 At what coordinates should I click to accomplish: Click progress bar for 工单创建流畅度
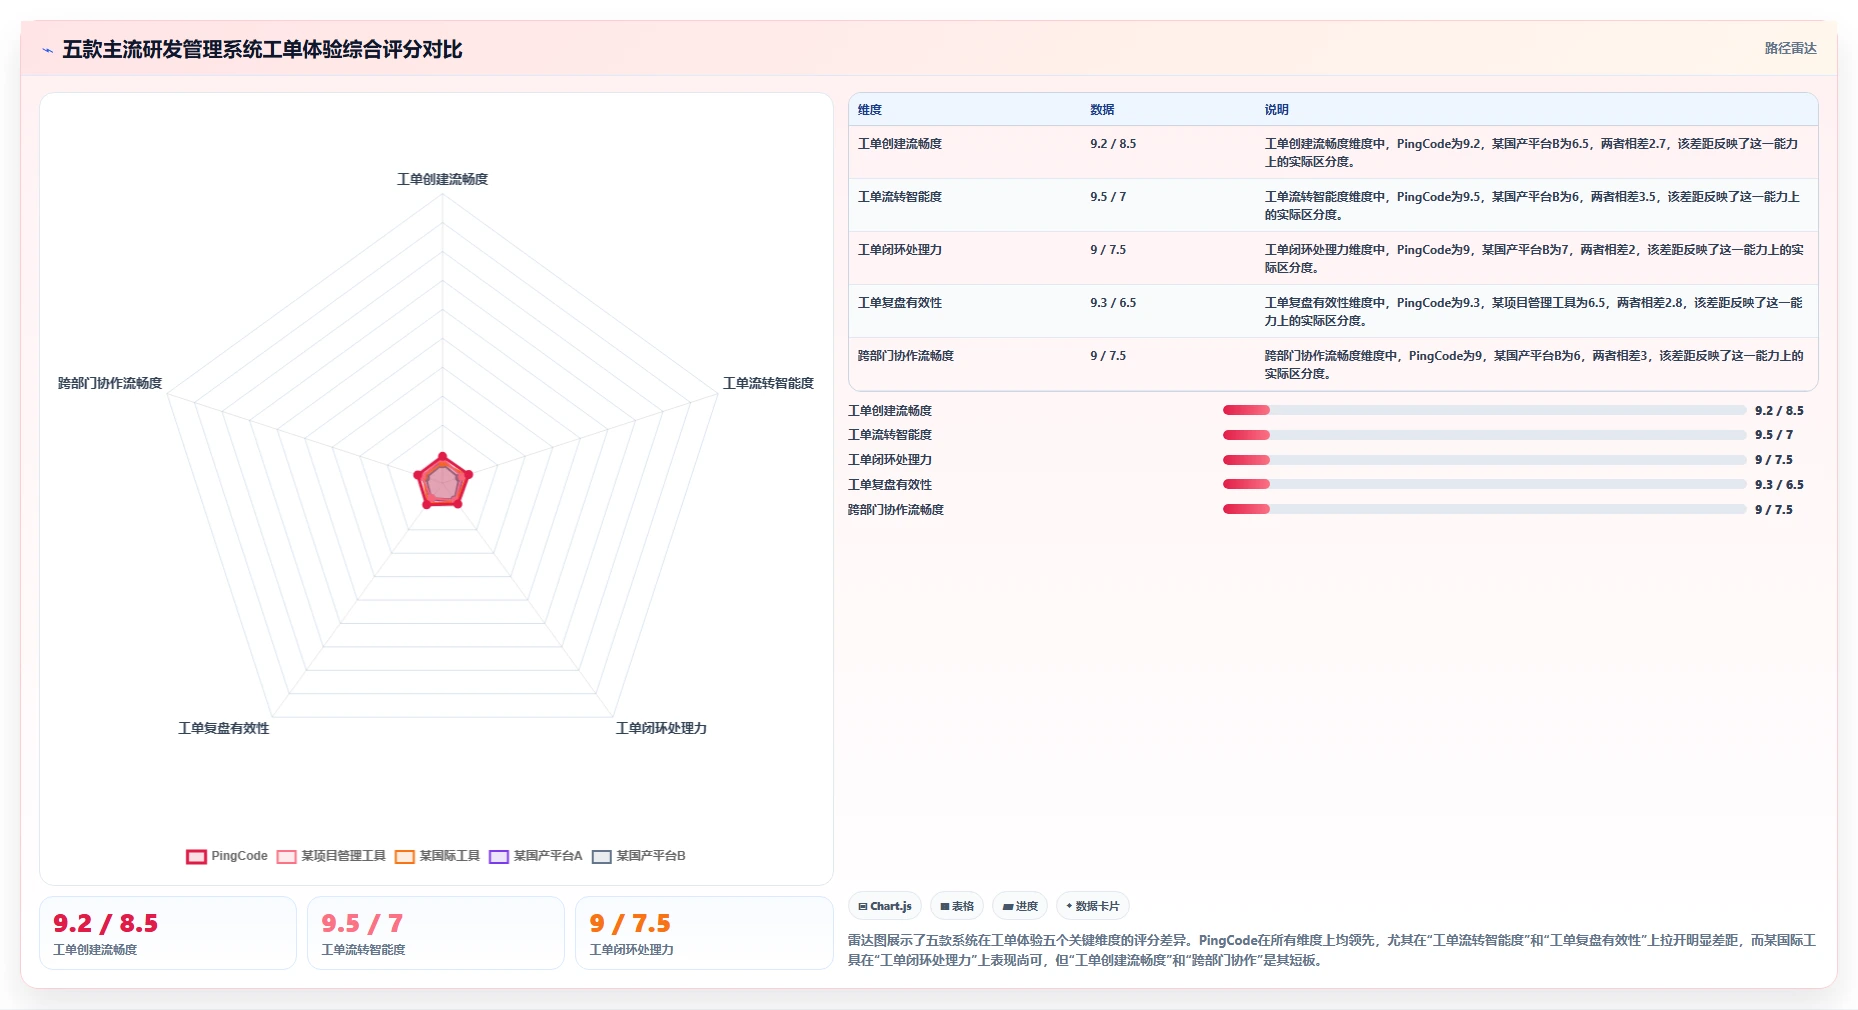click(1484, 410)
